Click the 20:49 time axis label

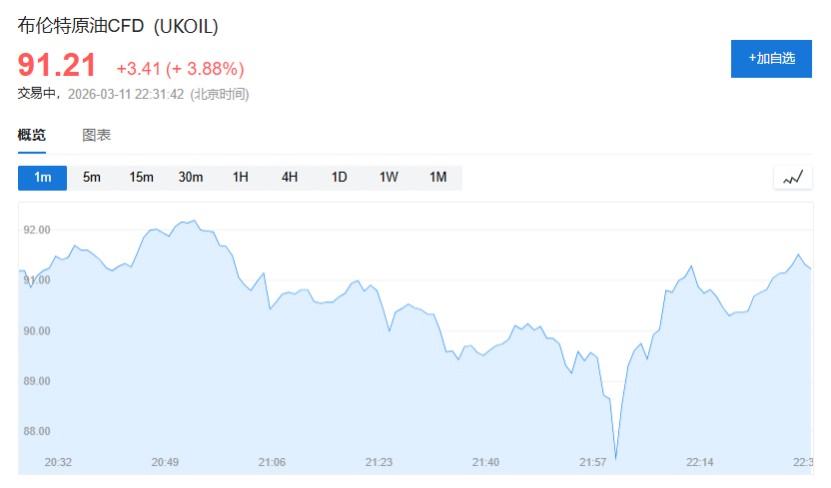point(165,462)
